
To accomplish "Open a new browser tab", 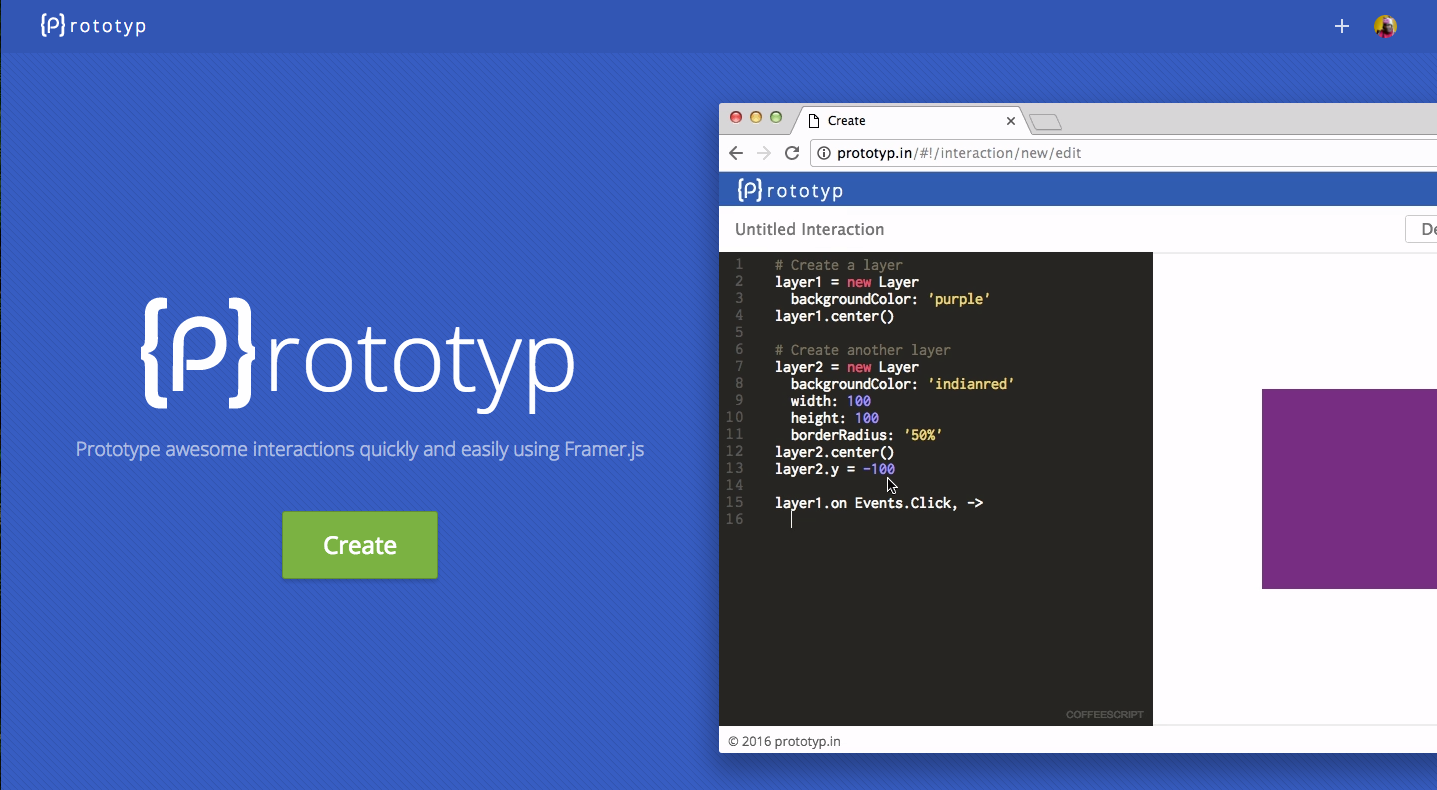I will [1044, 120].
